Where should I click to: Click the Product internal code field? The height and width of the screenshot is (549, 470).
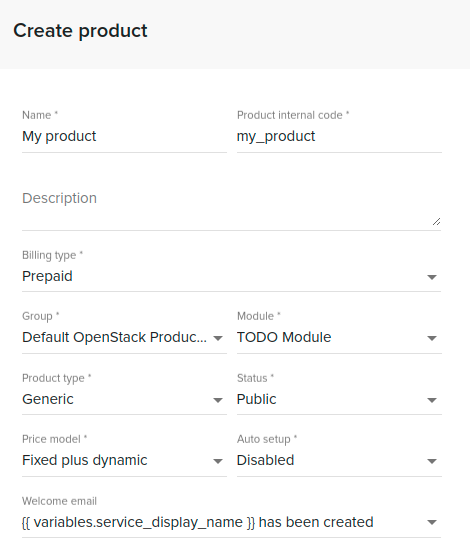(x=339, y=137)
